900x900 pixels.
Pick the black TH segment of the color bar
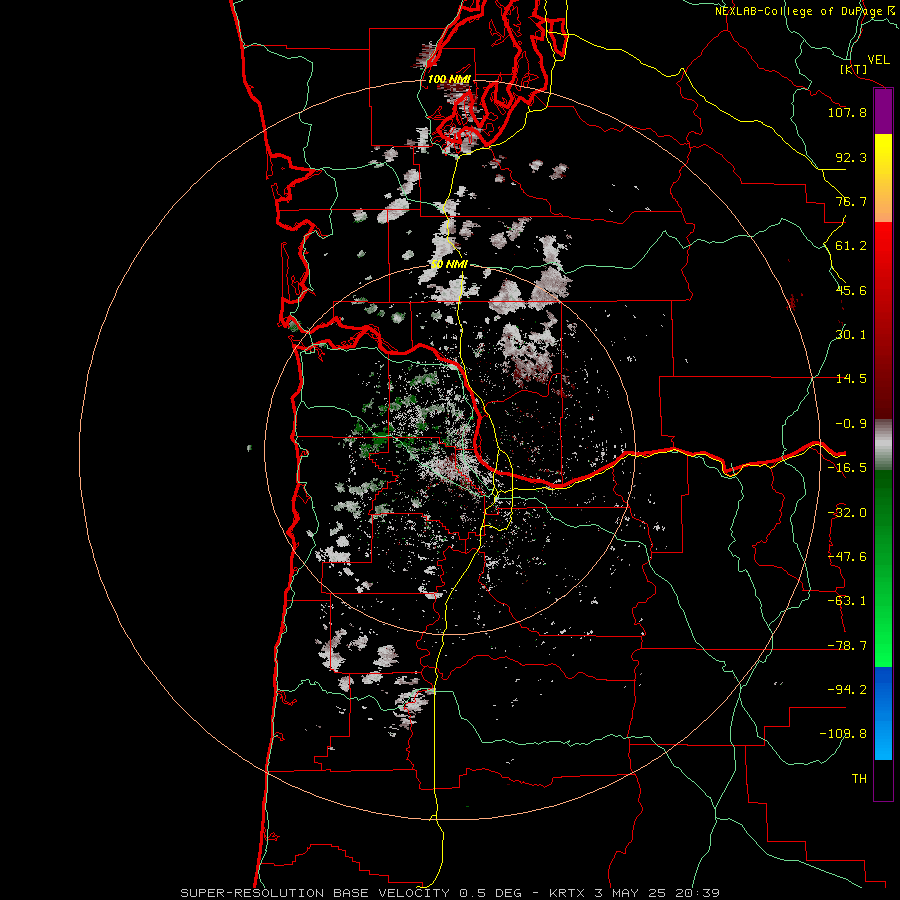click(x=883, y=779)
